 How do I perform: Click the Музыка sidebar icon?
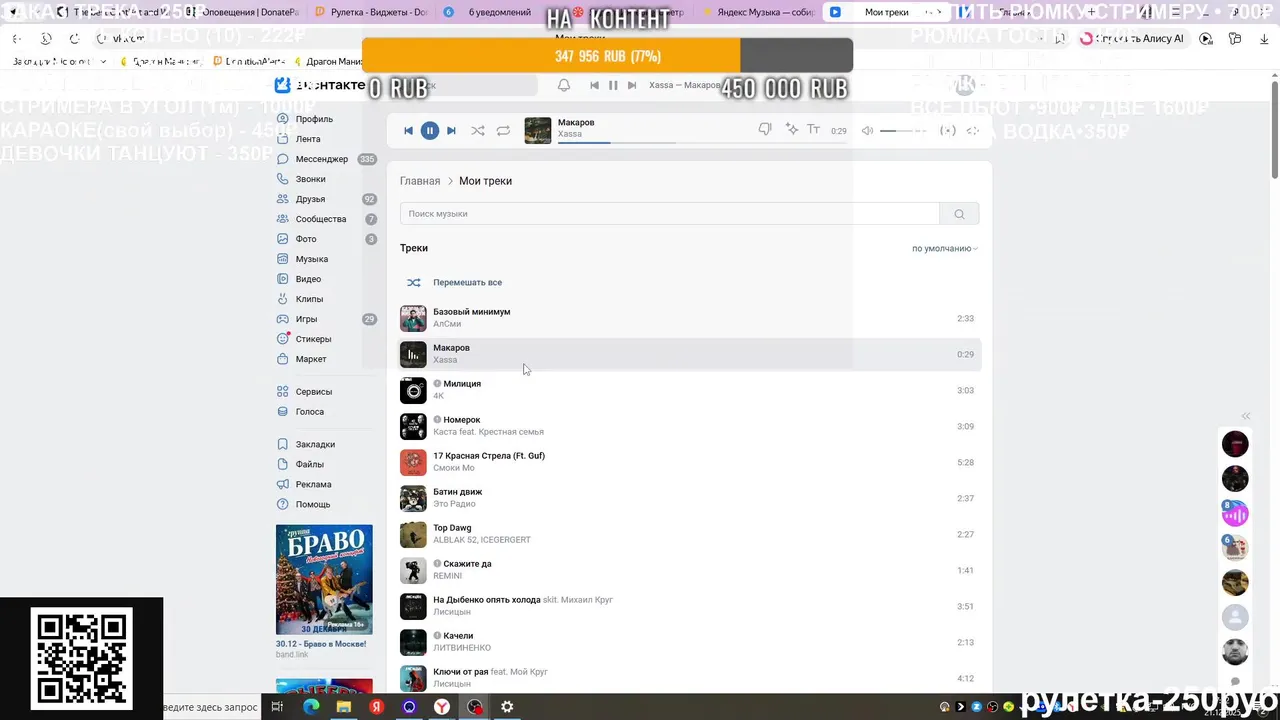(x=283, y=259)
